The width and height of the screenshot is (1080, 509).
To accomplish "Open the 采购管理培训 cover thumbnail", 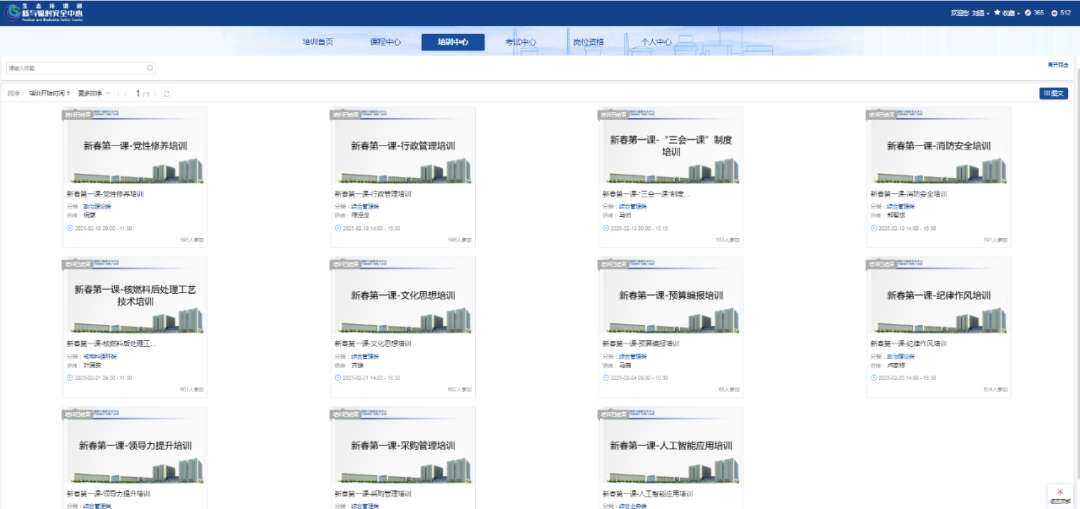I will pos(403,446).
